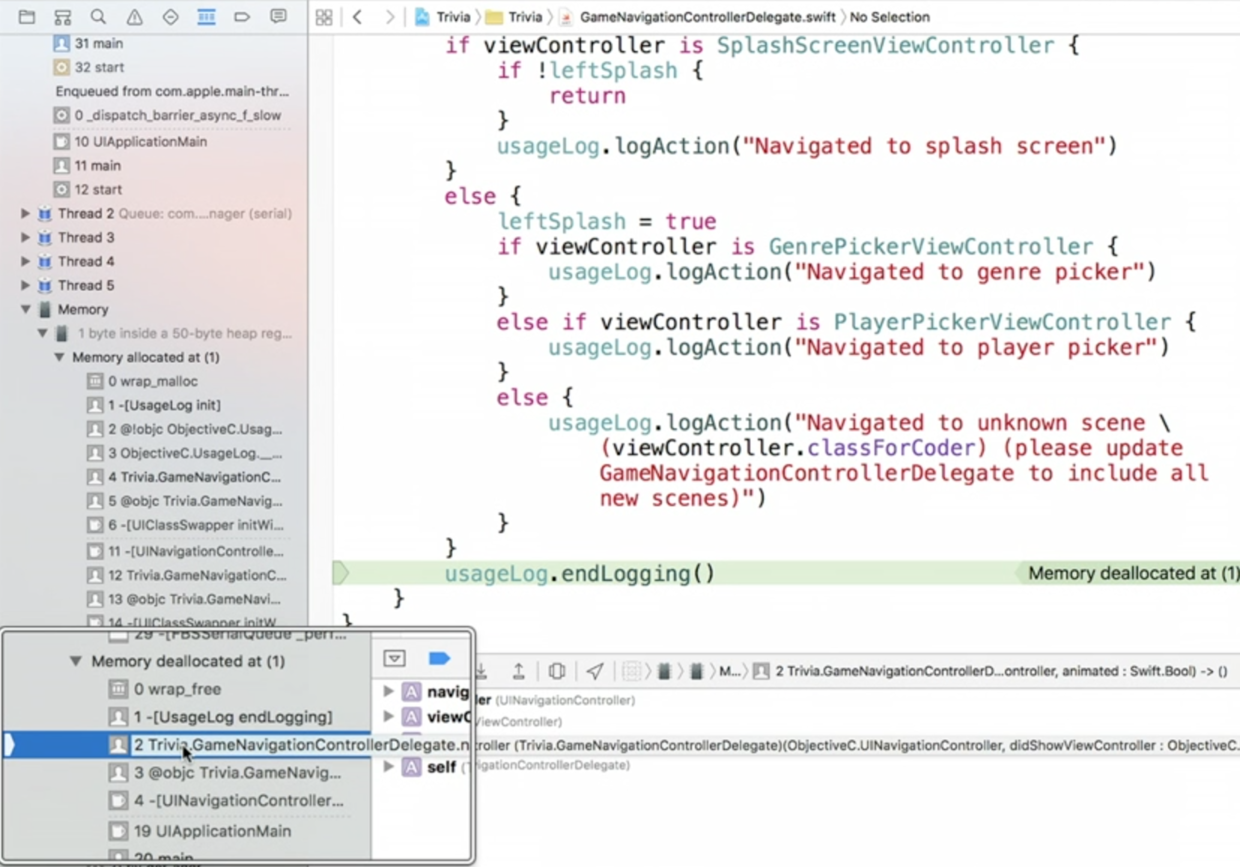This screenshot has width=1240, height=867.
Task: Show the Issue navigator warning triangle
Action: coord(135,17)
